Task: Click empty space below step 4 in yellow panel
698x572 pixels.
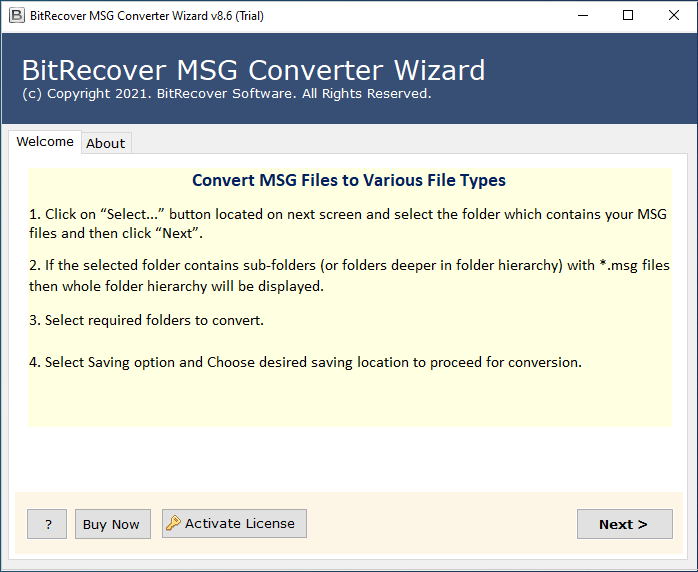Action: 348,402
